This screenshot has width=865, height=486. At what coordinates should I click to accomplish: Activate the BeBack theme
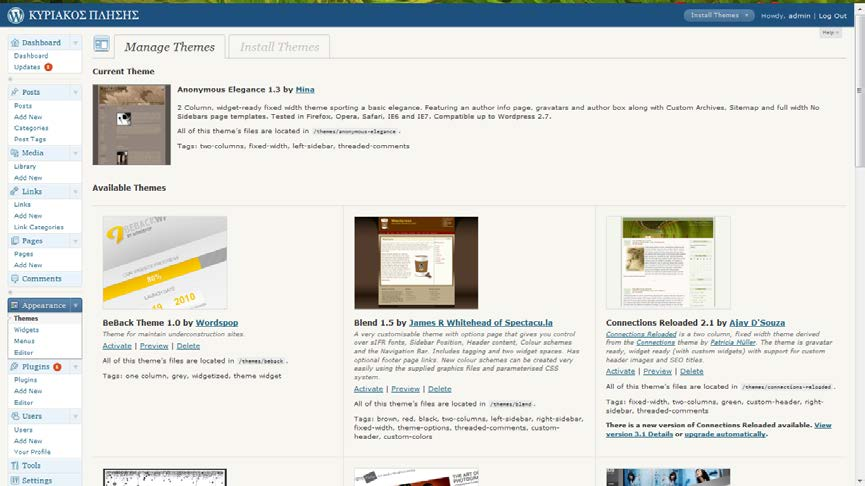117,346
